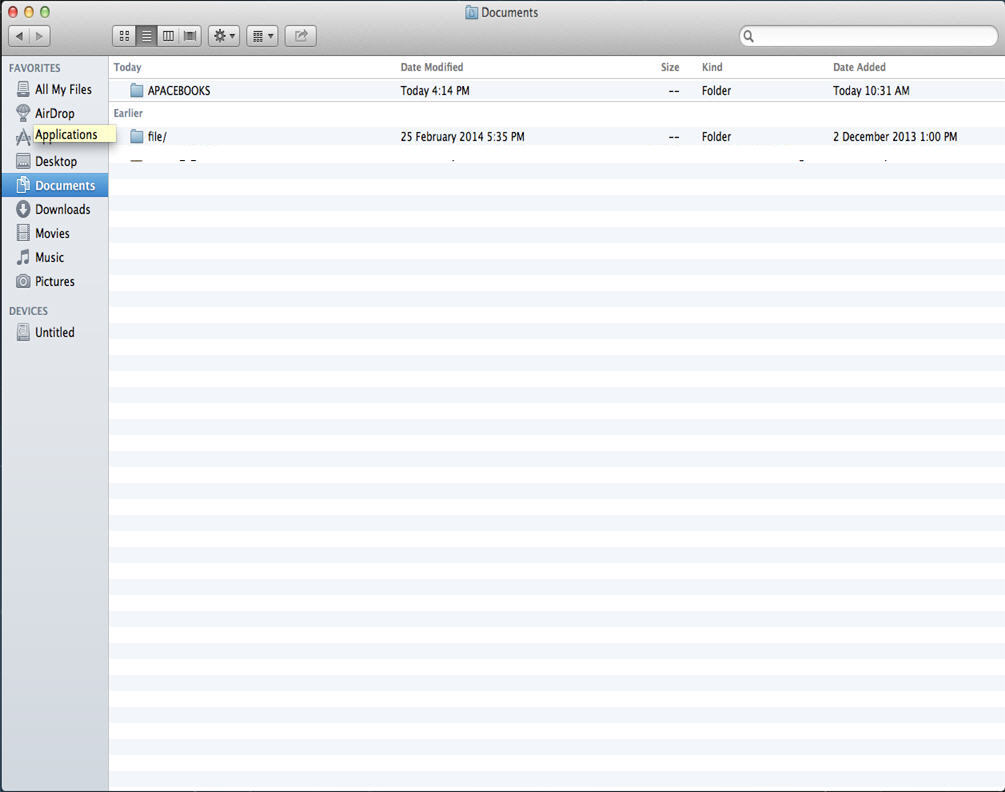Open All My Files in sidebar
Screen dimensions: 1005x792
(62, 89)
